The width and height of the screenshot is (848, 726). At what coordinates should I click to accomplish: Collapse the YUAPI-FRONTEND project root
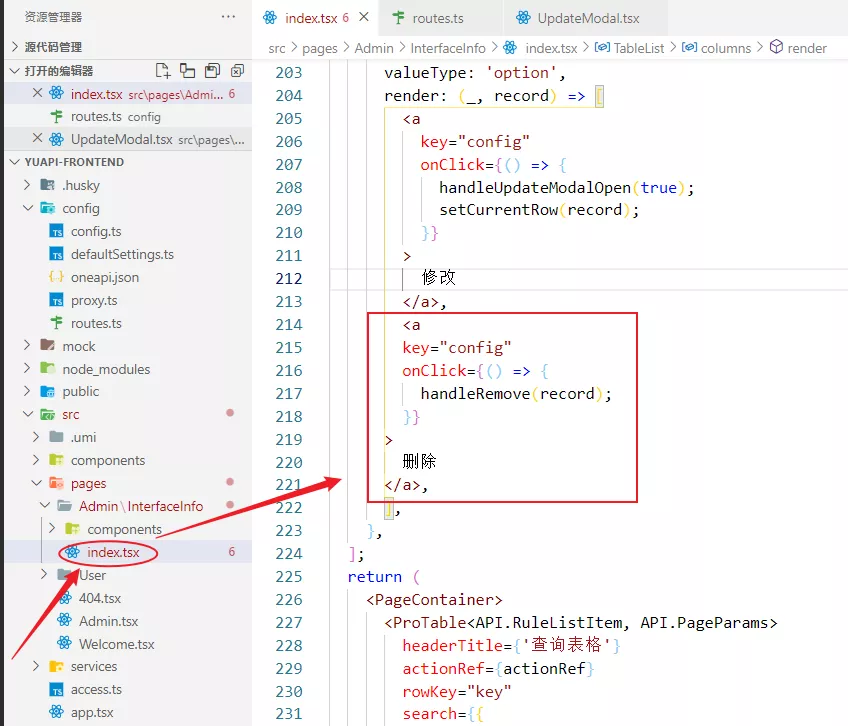click(x=15, y=162)
